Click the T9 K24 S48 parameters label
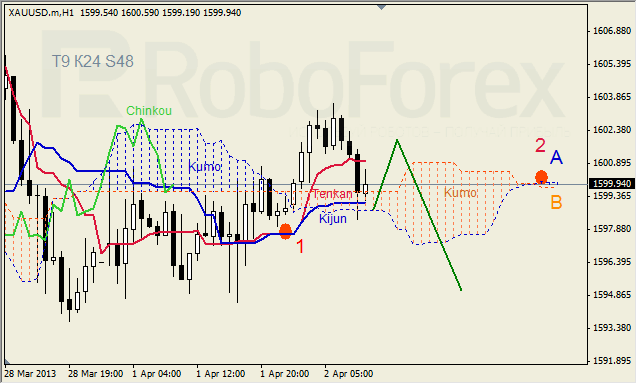637x384 pixels. (93, 61)
